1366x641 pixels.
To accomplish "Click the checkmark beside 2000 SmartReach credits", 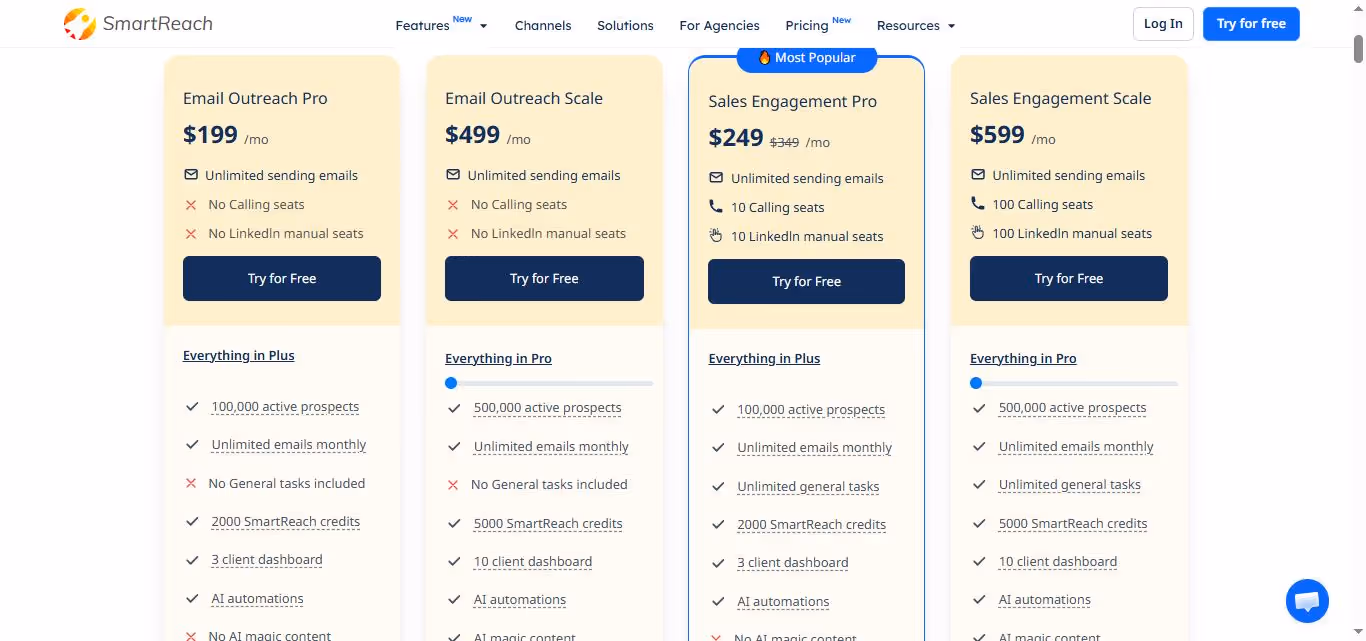I will pyautogui.click(x=191, y=521).
